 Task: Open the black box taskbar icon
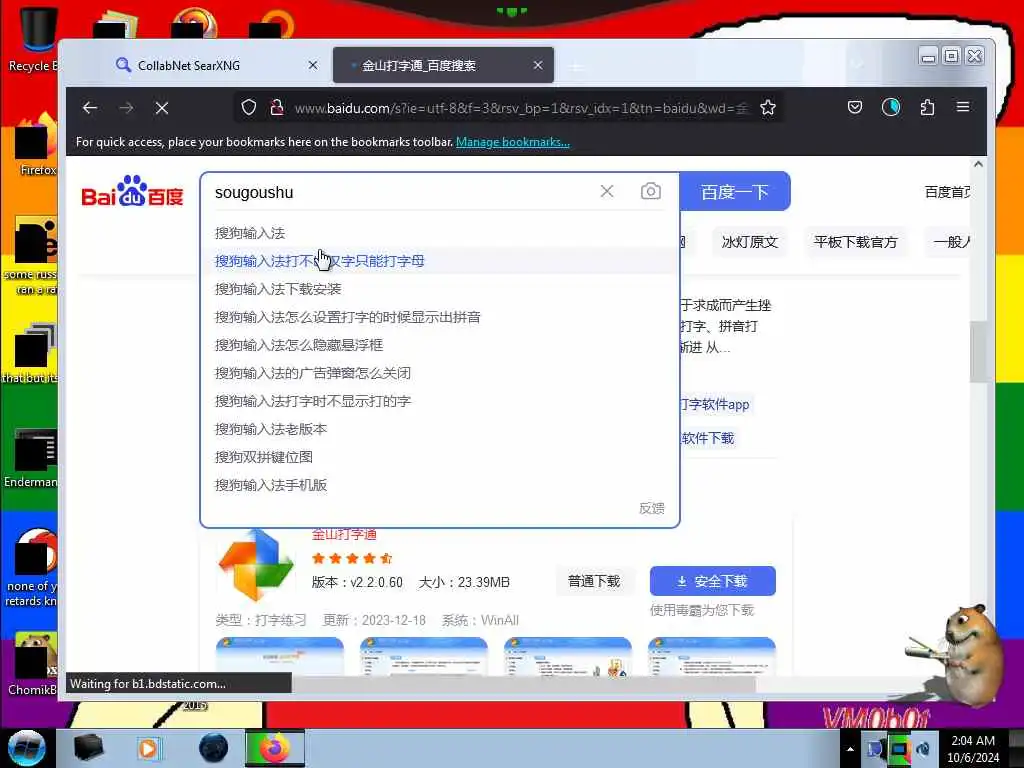(89, 748)
